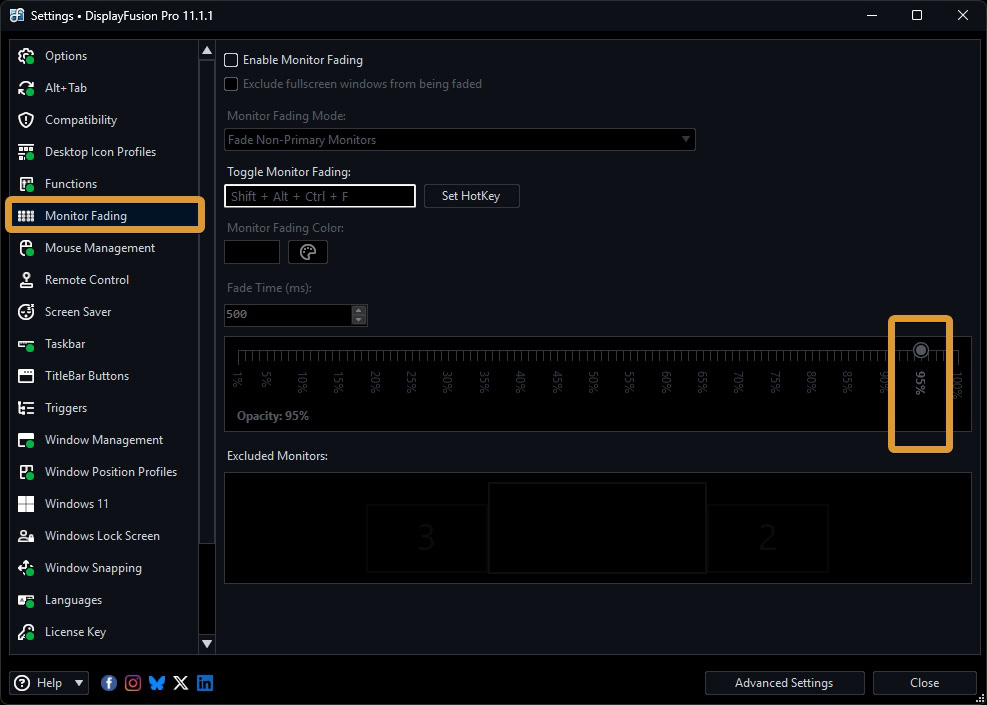Open the color palette picker icon
Screen dimensions: 987x705
click(x=308, y=252)
